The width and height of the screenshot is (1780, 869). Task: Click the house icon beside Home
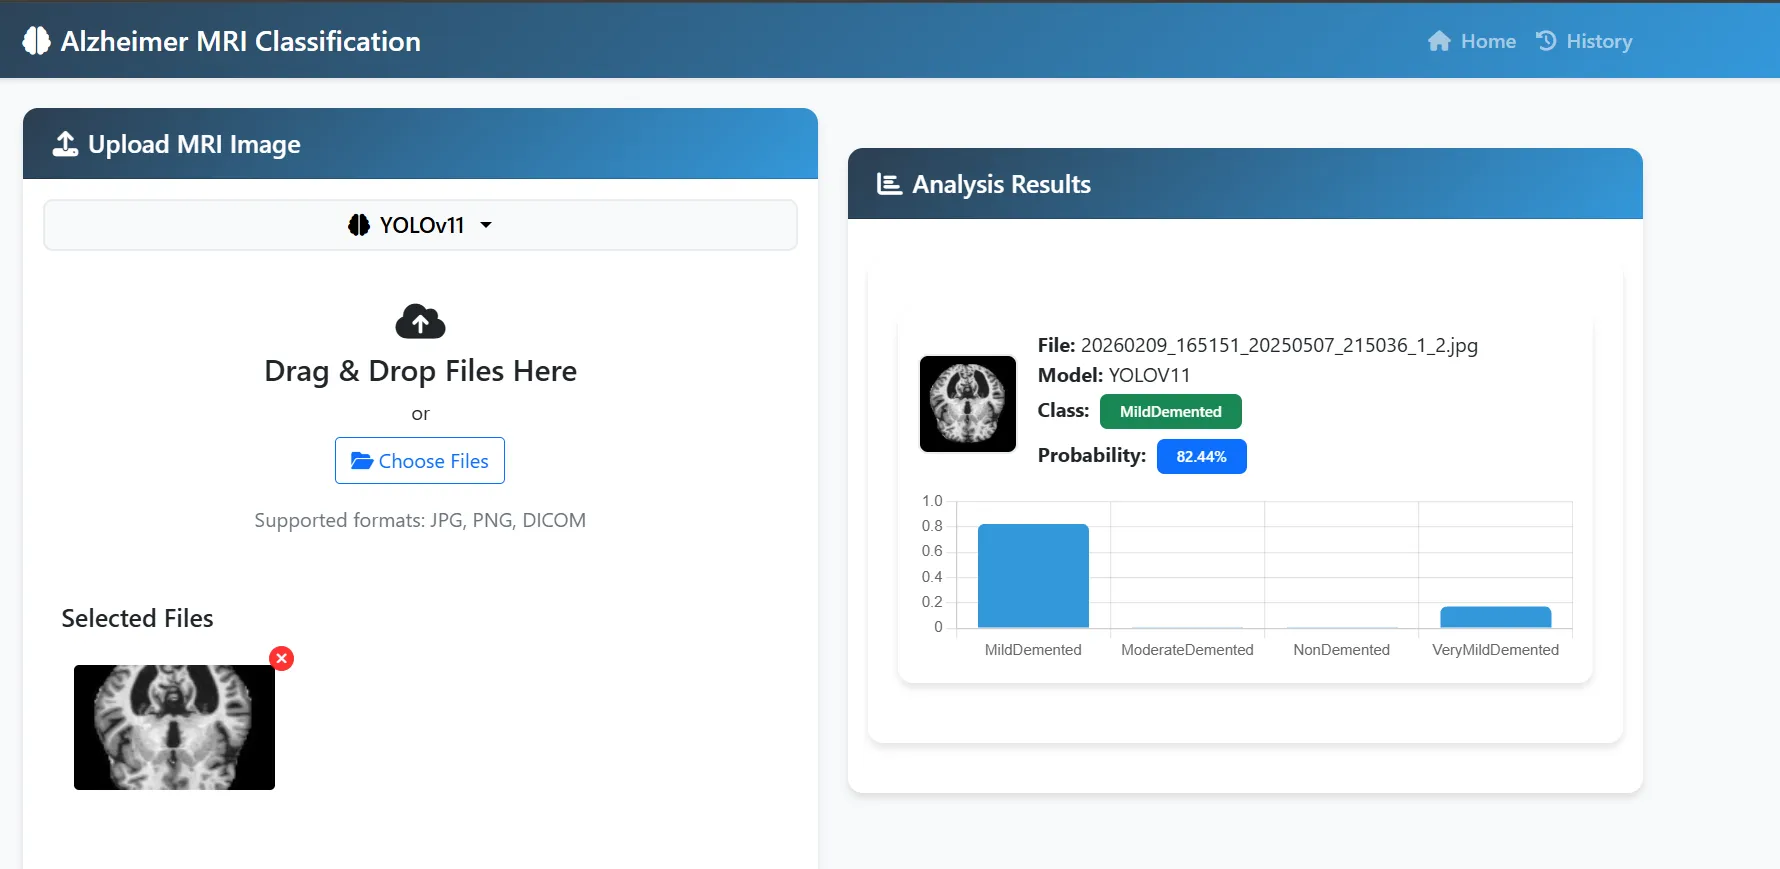coord(1439,41)
